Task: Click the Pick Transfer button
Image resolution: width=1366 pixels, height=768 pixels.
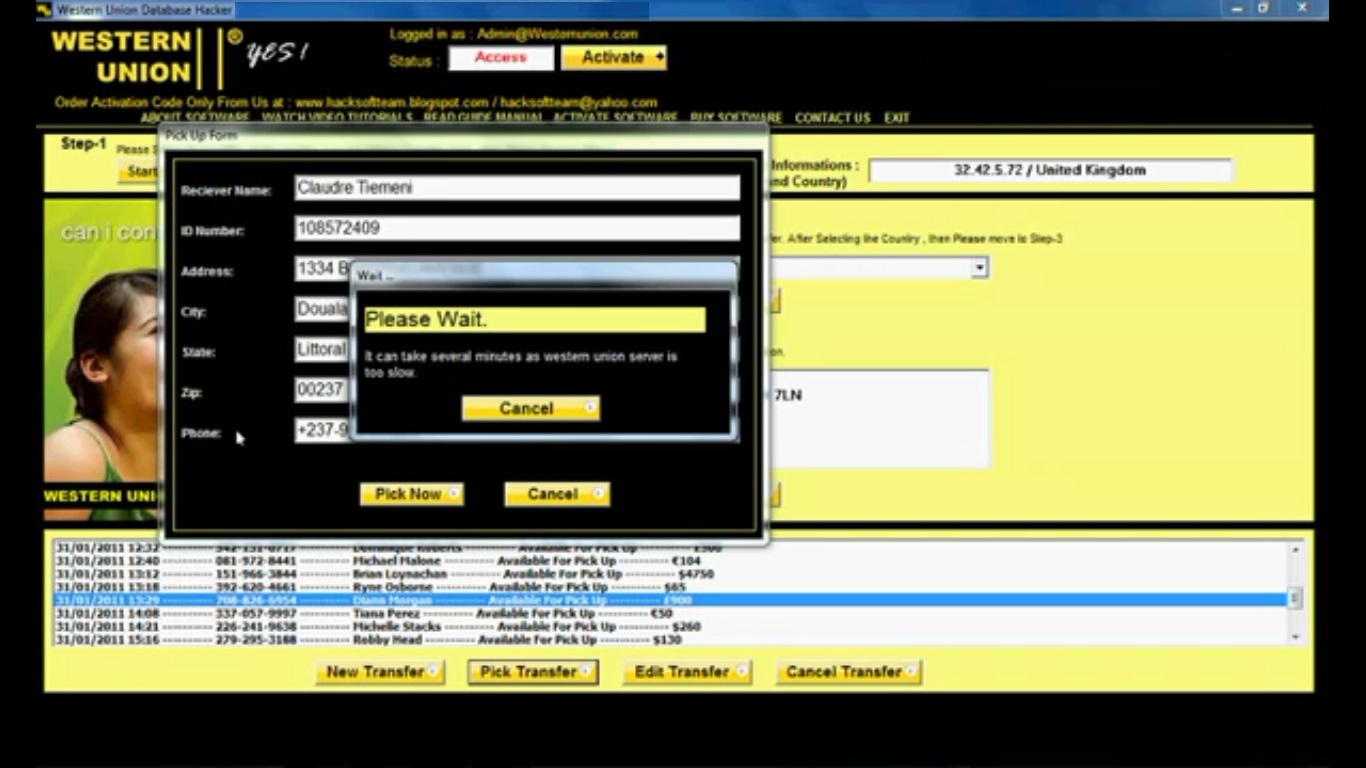Action: pos(533,672)
